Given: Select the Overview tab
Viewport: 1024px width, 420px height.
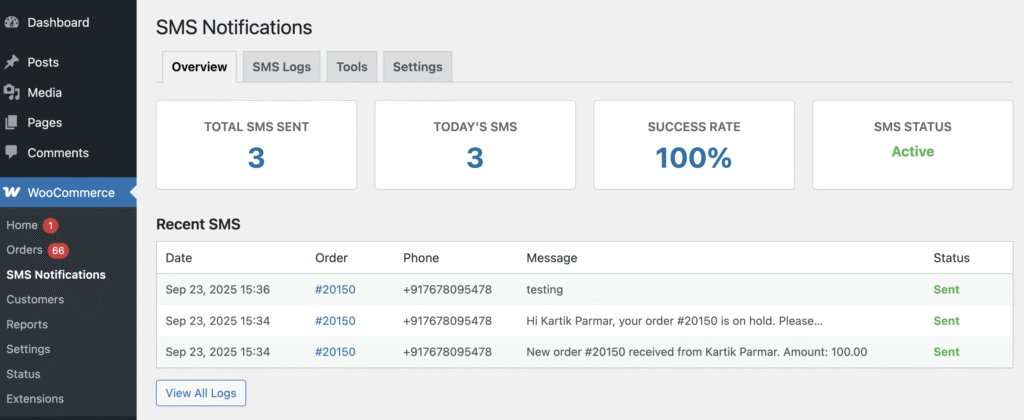Looking at the screenshot, I should [x=199, y=67].
